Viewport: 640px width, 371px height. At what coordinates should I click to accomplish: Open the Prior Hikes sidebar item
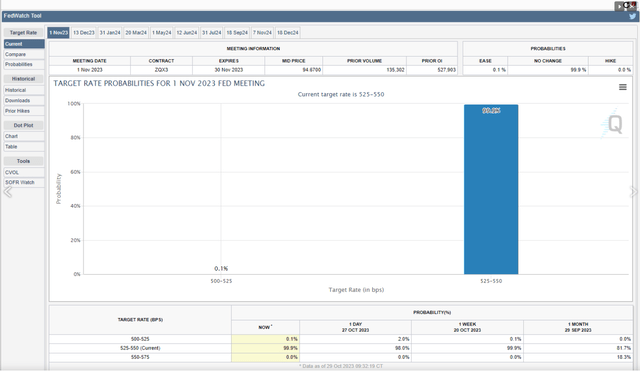24,111
